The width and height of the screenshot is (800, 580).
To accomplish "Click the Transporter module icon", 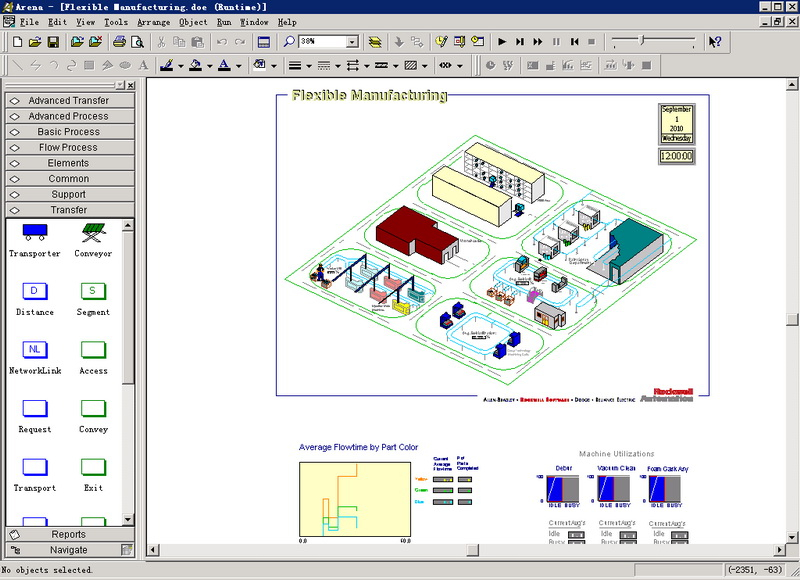I will click(x=34, y=233).
